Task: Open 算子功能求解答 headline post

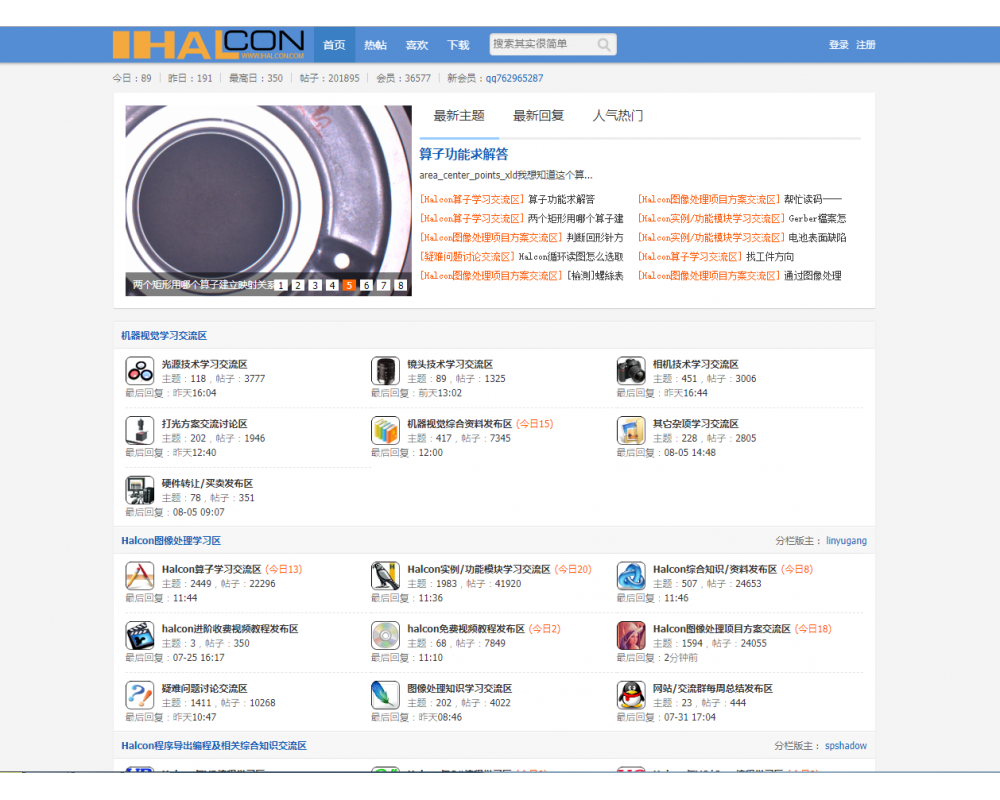Action: [464, 154]
